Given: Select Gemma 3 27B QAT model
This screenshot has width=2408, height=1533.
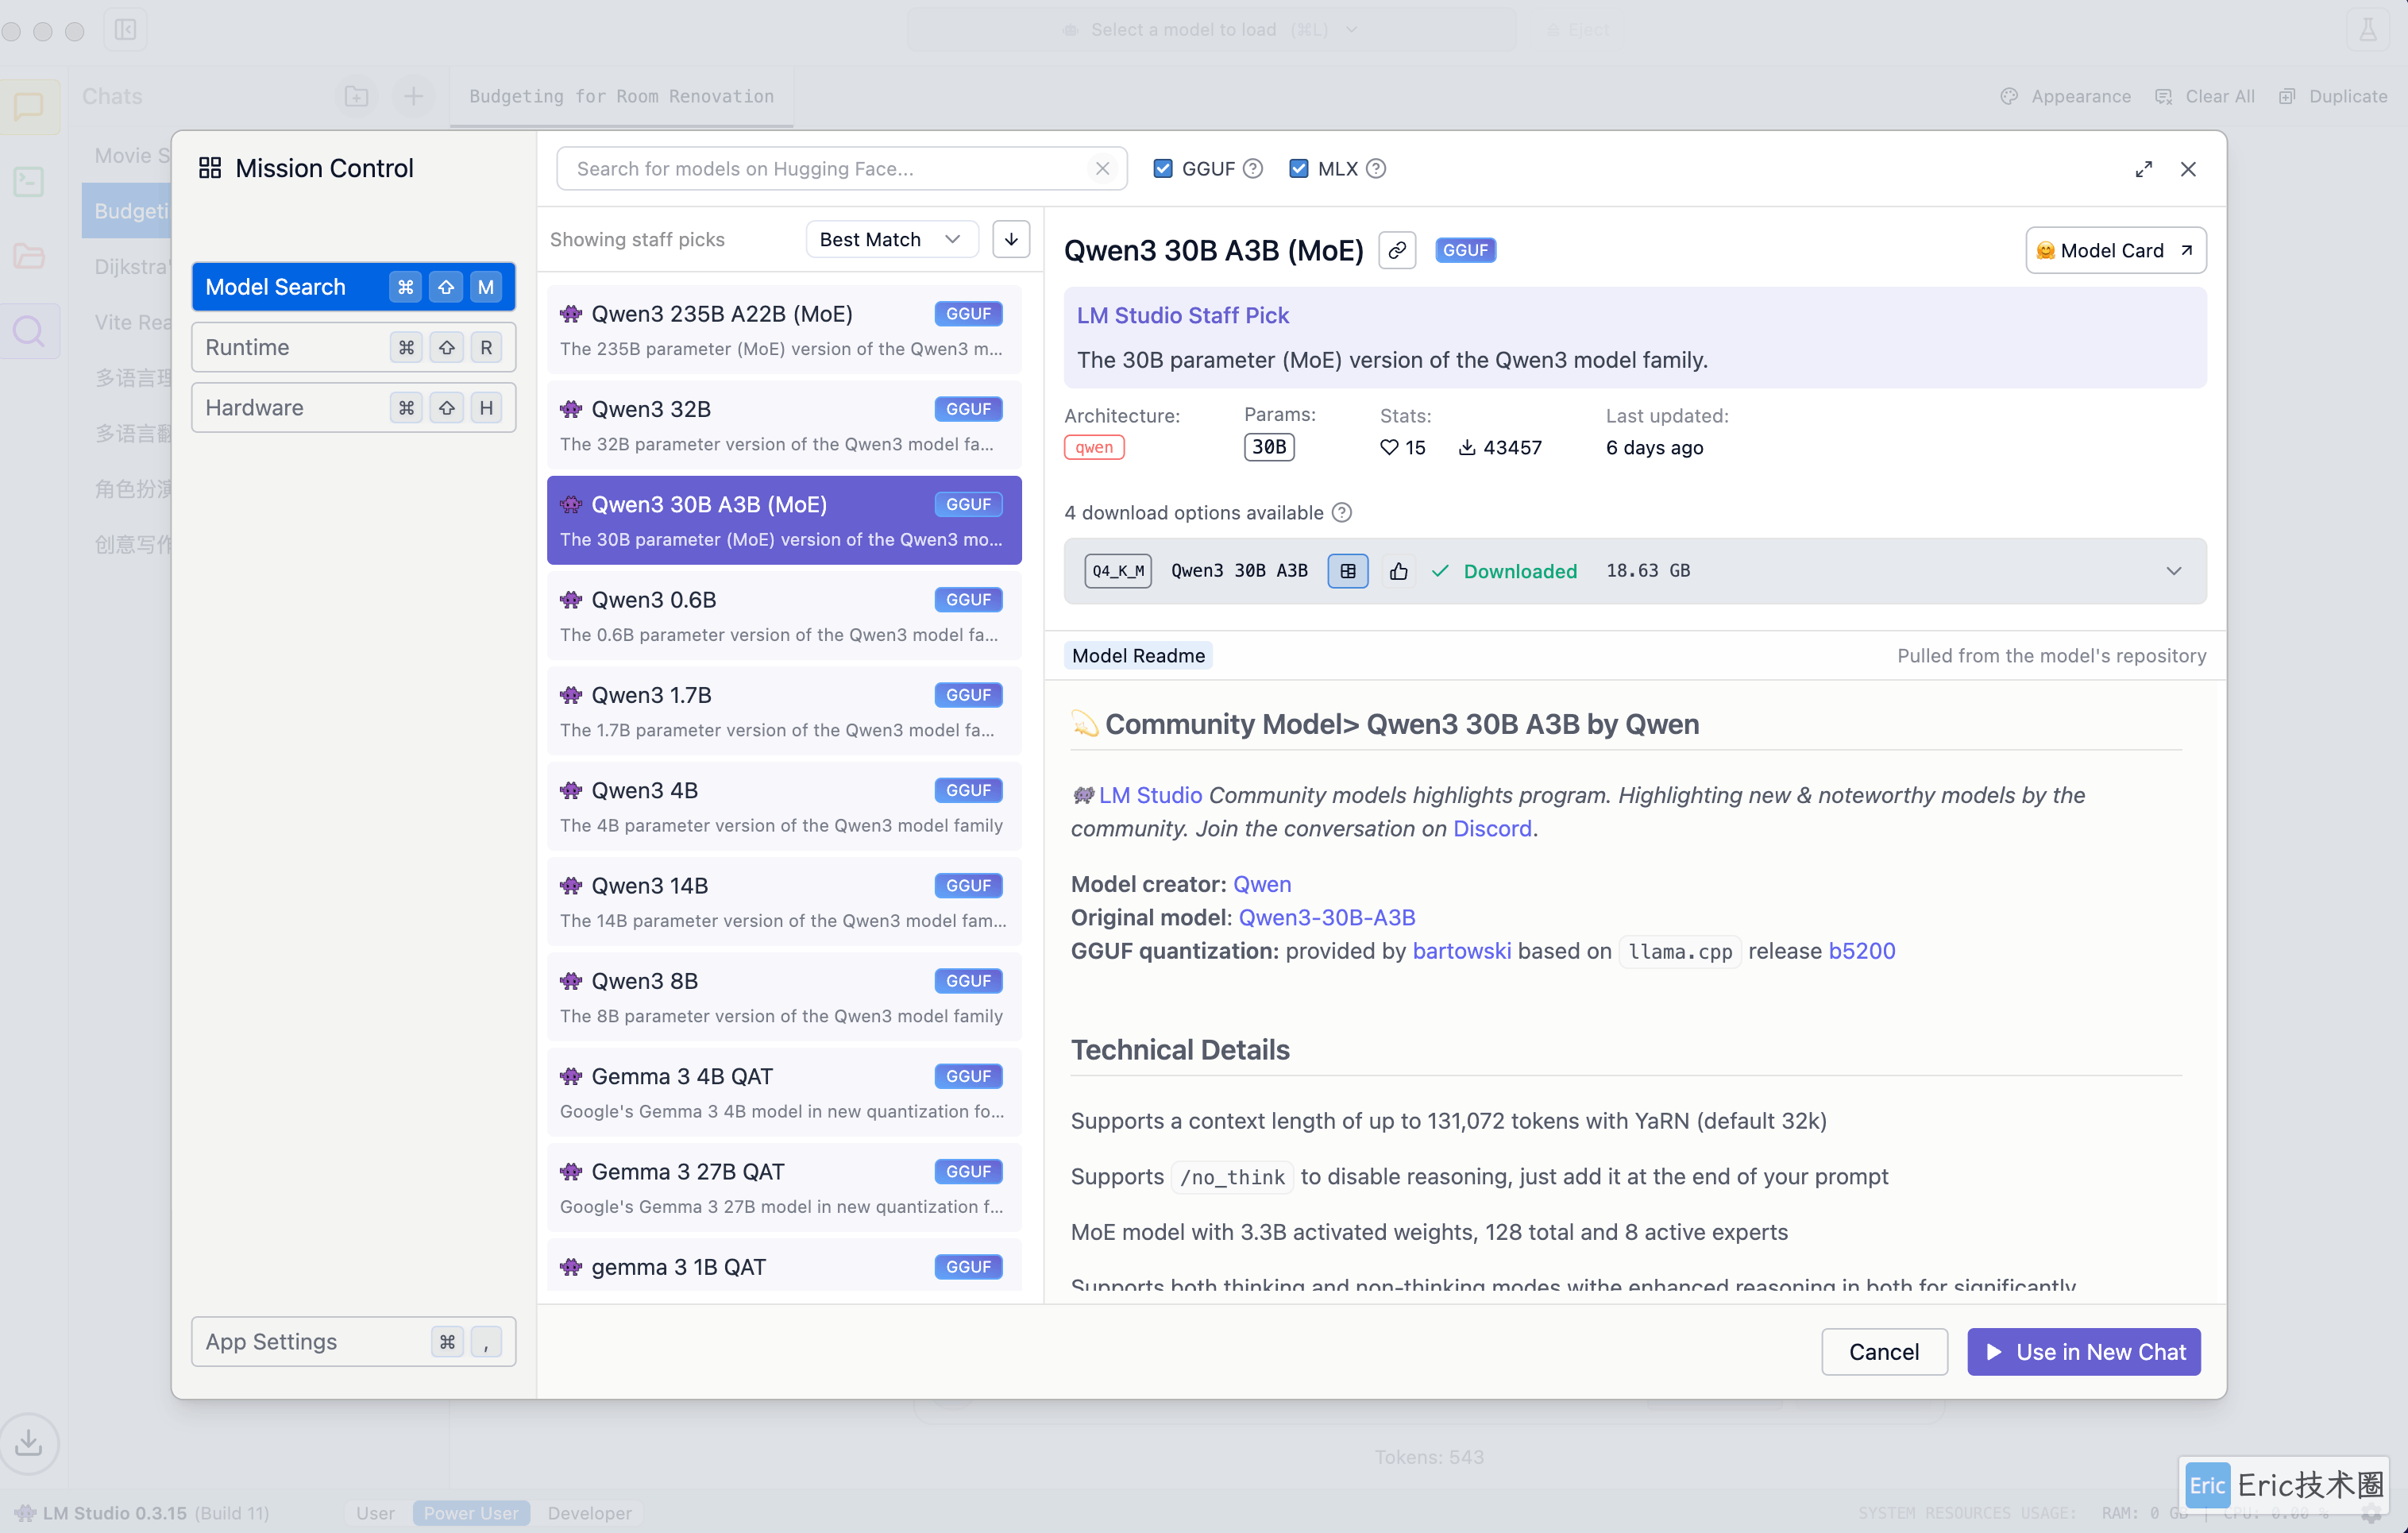Looking at the screenshot, I should tap(784, 1188).
